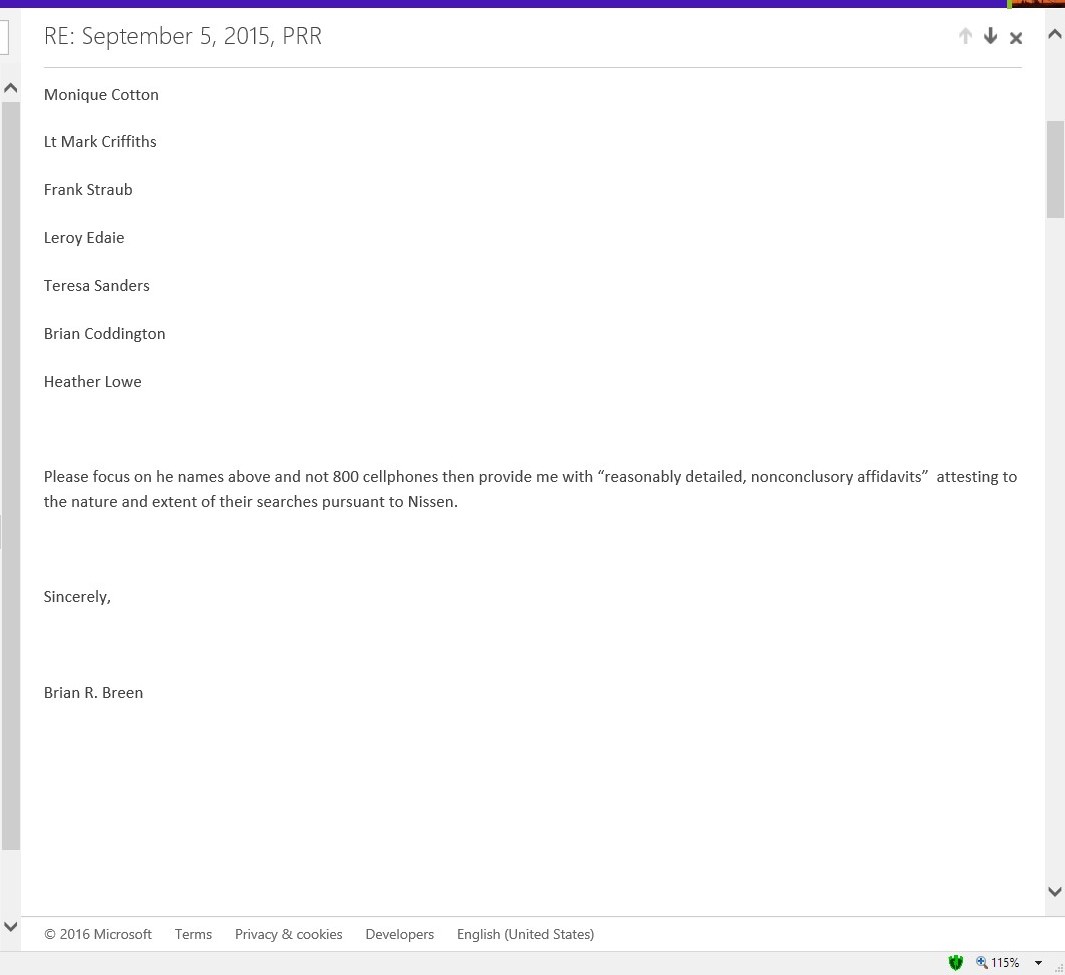The height and width of the screenshot is (975, 1065).
Task: Open the Developers footer link
Action: pos(399,934)
